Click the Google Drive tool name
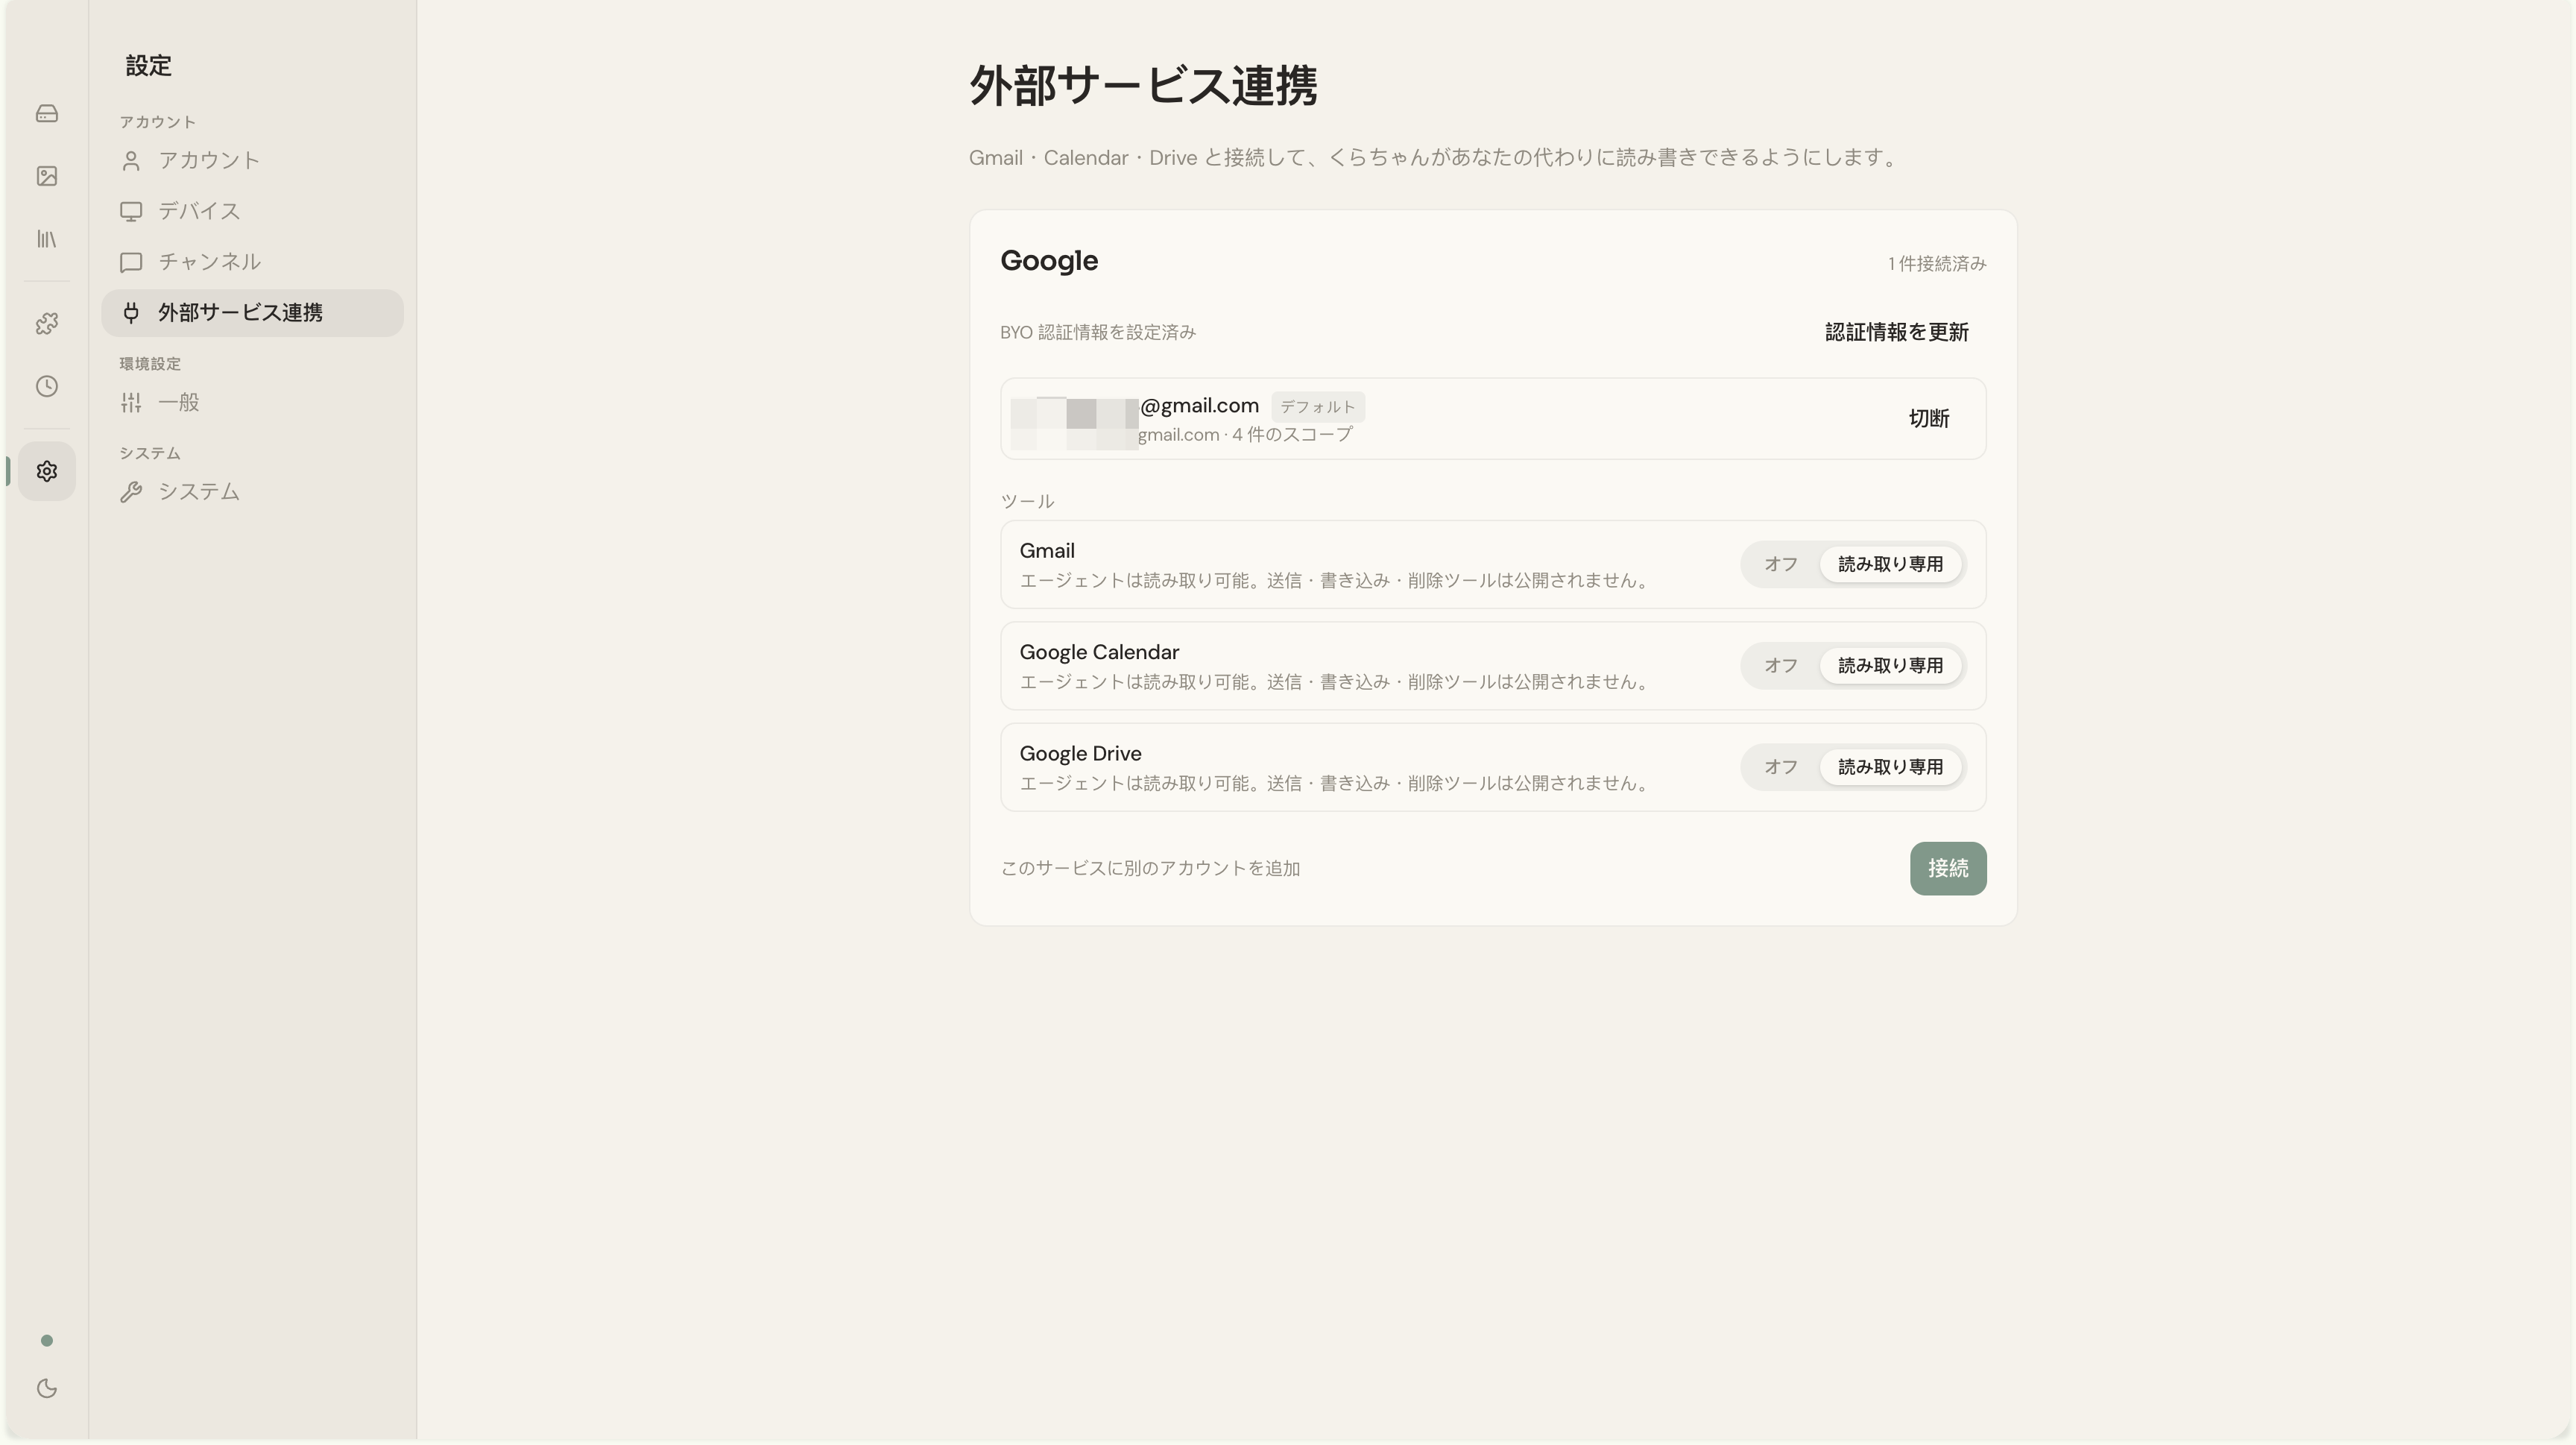 coord(1079,753)
